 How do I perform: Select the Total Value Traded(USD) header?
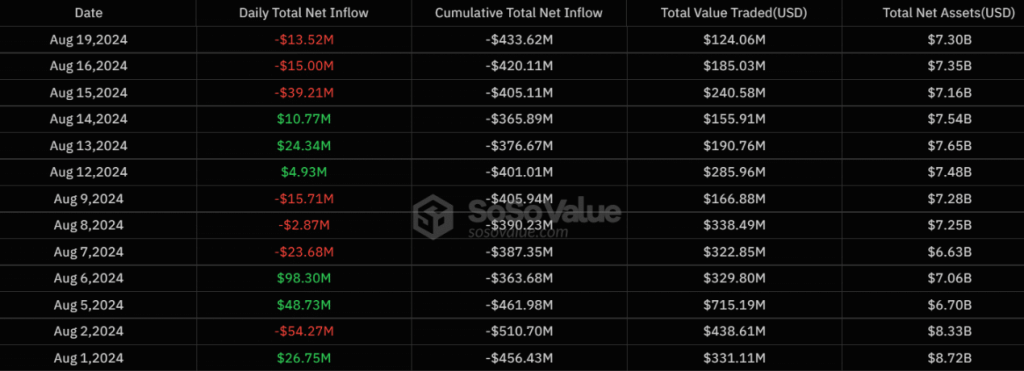click(x=734, y=12)
